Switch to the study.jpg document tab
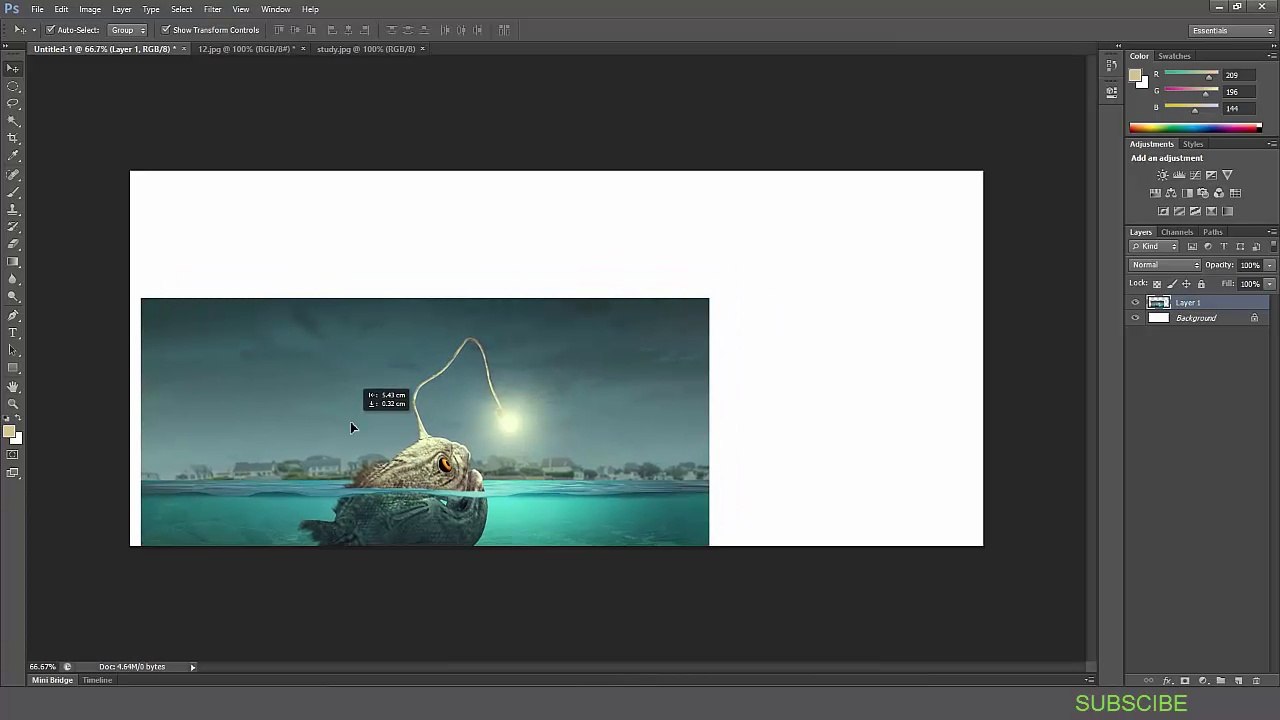This screenshot has height=720, width=1280. [365, 49]
